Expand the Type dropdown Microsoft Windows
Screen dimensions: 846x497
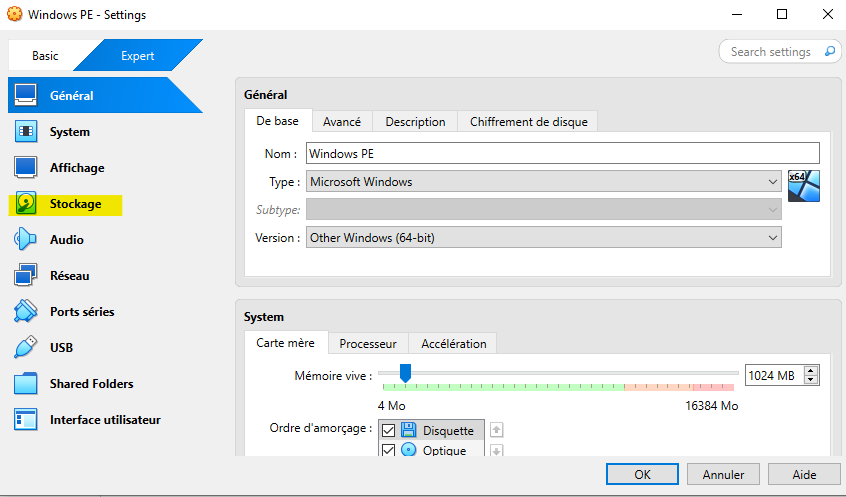[x=544, y=182]
